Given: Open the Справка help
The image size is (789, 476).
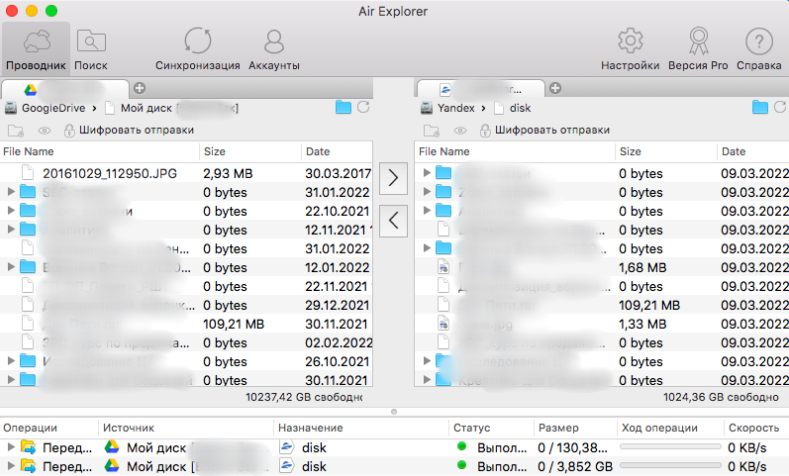Looking at the screenshot, I should (759, 49).
